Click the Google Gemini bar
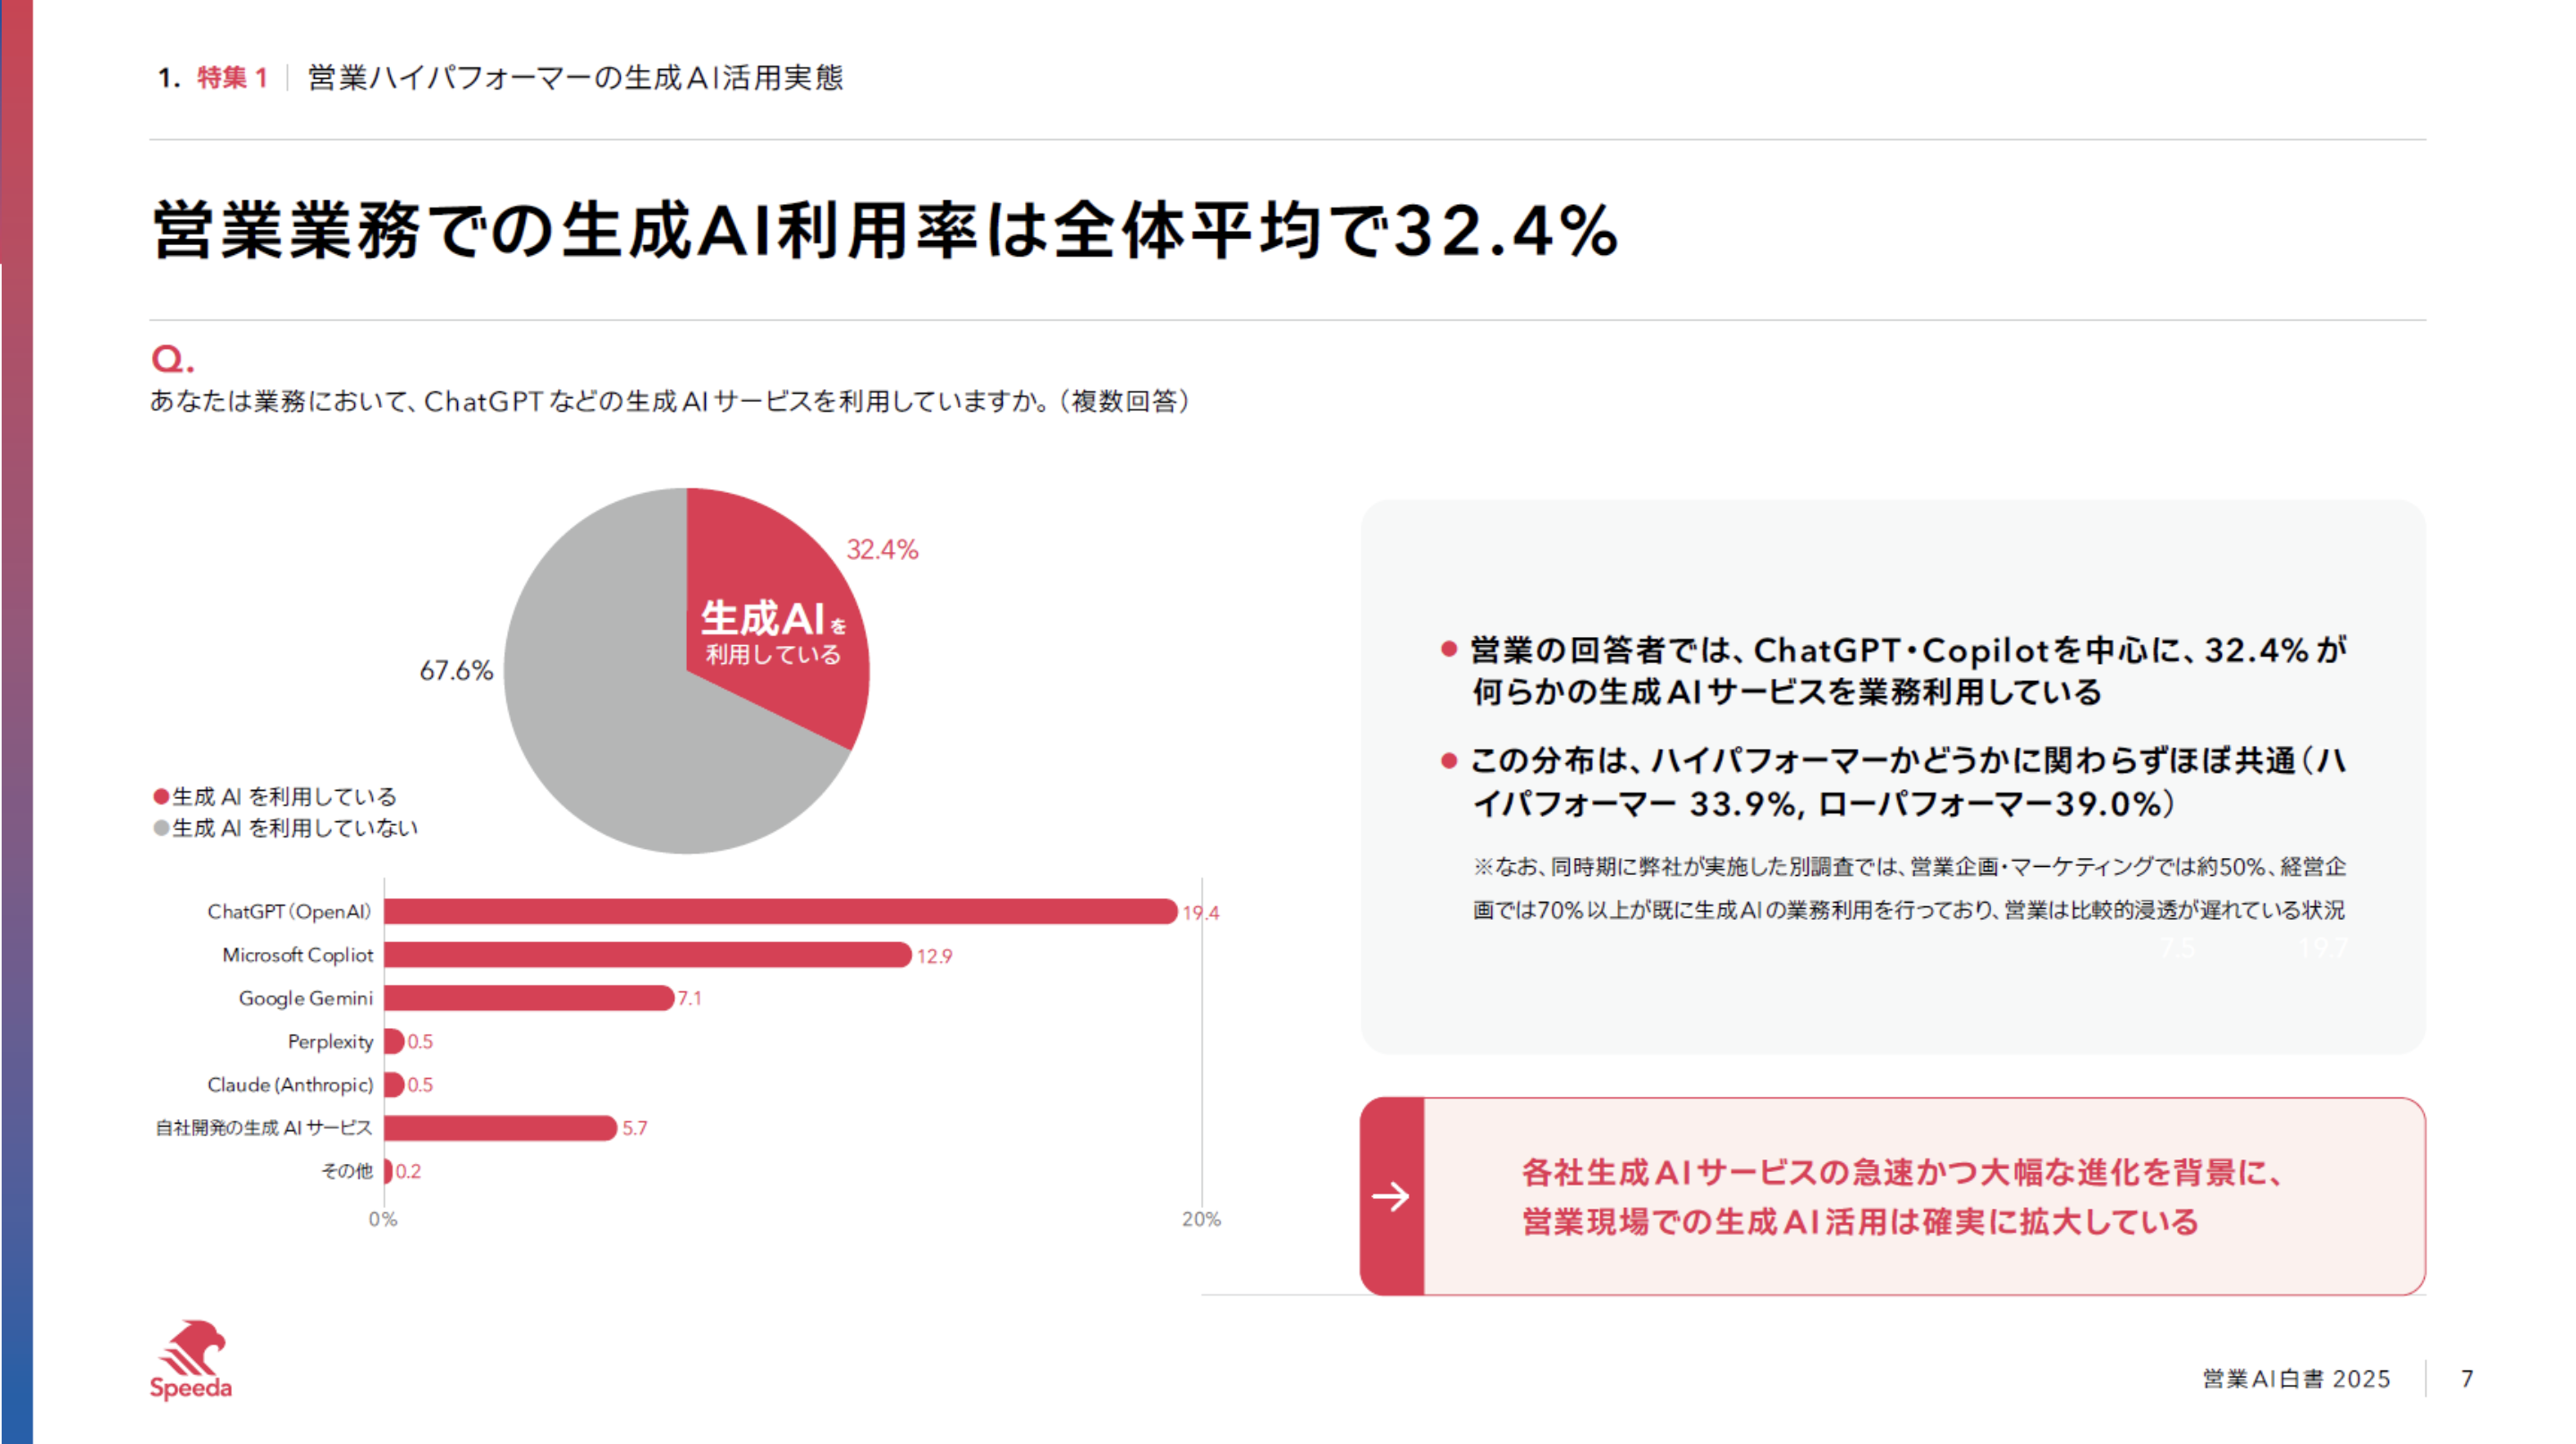Viewport: 2576px width, 1444px height. 528,998
